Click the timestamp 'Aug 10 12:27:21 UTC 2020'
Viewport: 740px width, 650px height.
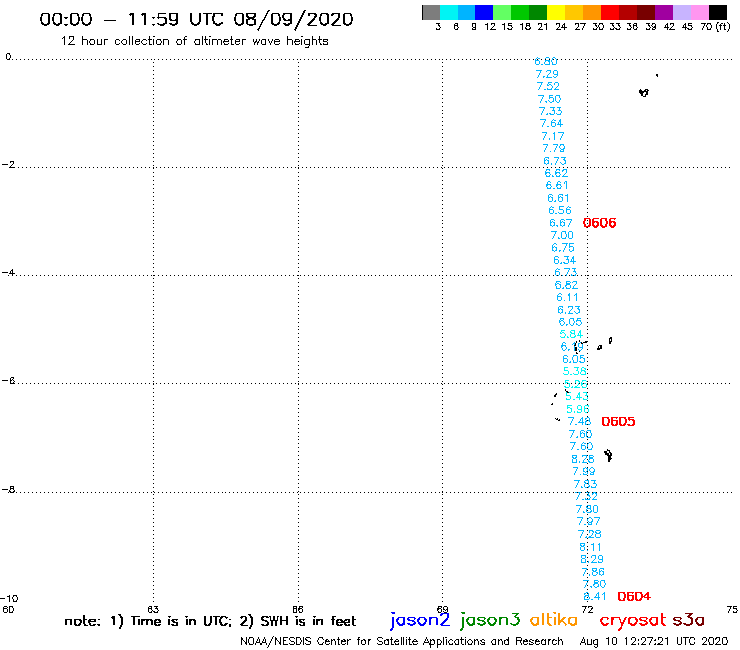pos(654,642)
